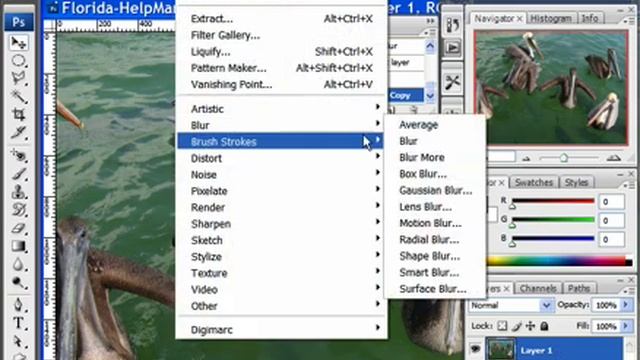Click the Layer 1 thumbnail
Image resolution: width=640 pixels, height=360 pixels.
point(501,349)
